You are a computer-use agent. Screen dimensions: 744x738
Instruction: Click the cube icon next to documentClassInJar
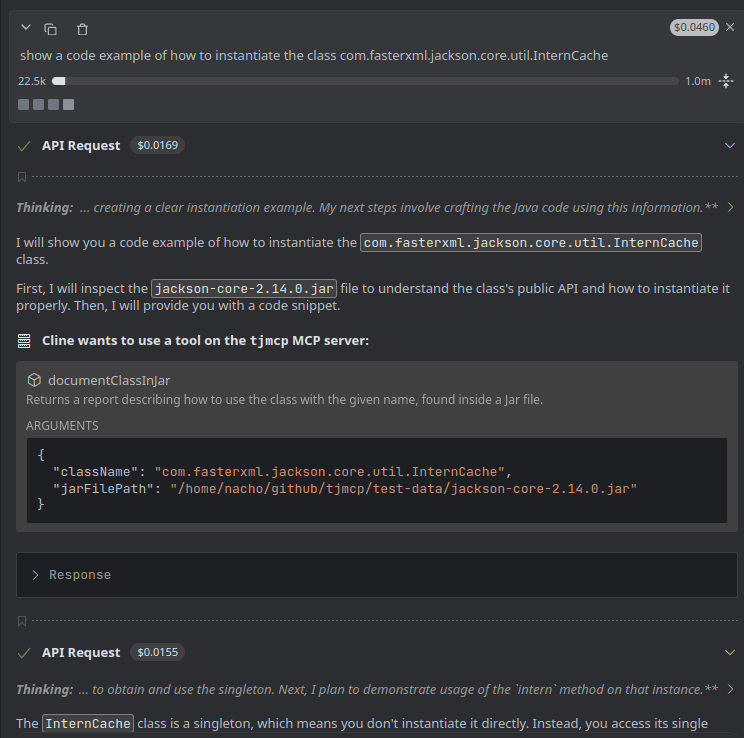[34, 380]
